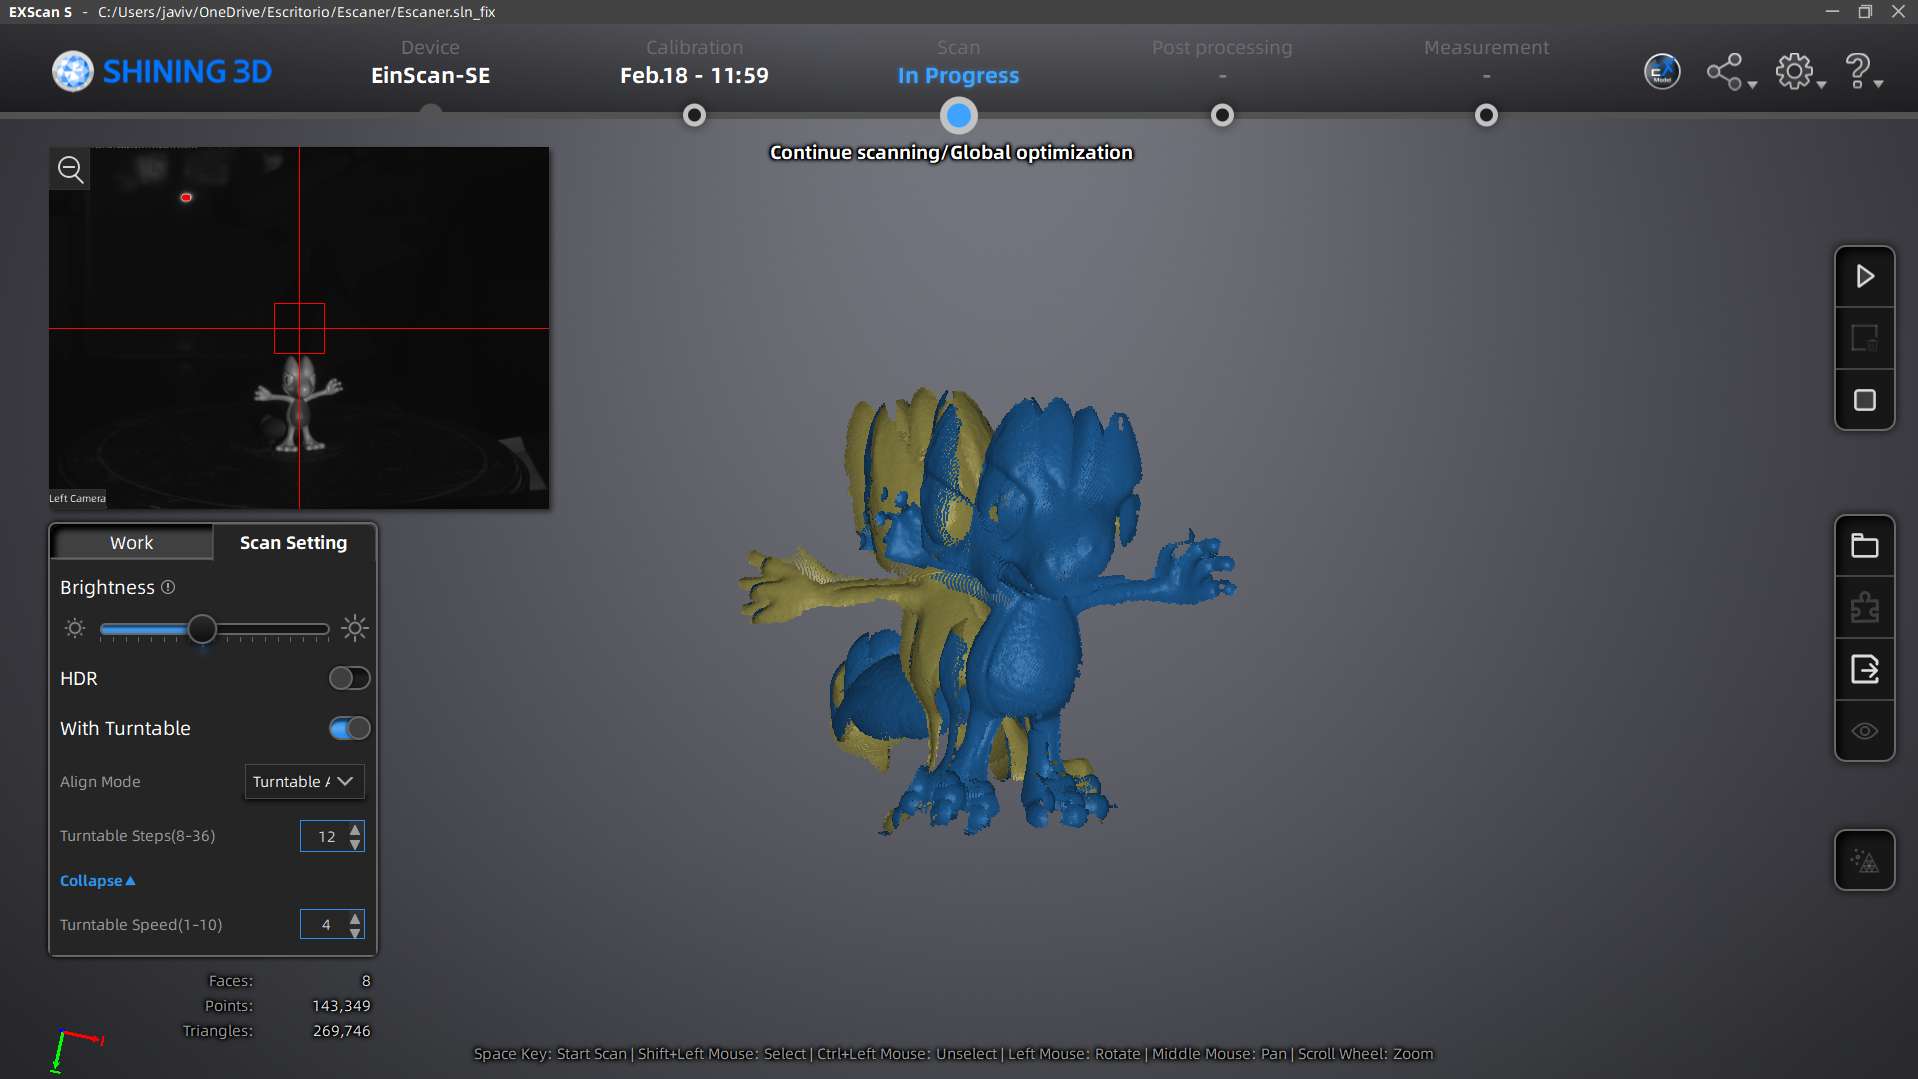Viewport: 1918px width, 1079px height.
Task: Click the Calibration step circle marker
Action: [x=694, y=115]
